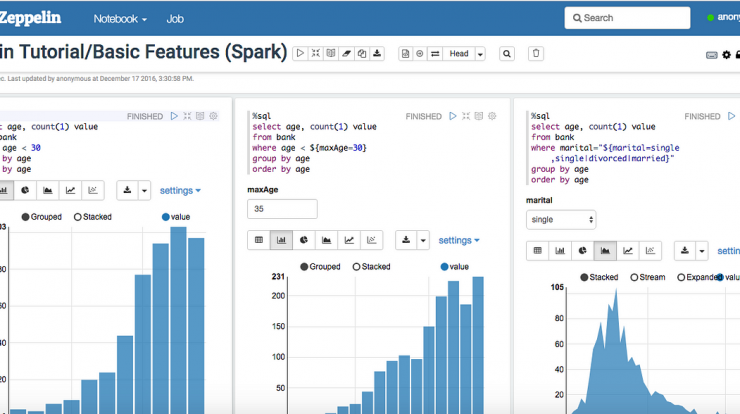The image size is (740, 414).
Task: Focus the Search box in the navbar
Action: (x=627, y=18)
